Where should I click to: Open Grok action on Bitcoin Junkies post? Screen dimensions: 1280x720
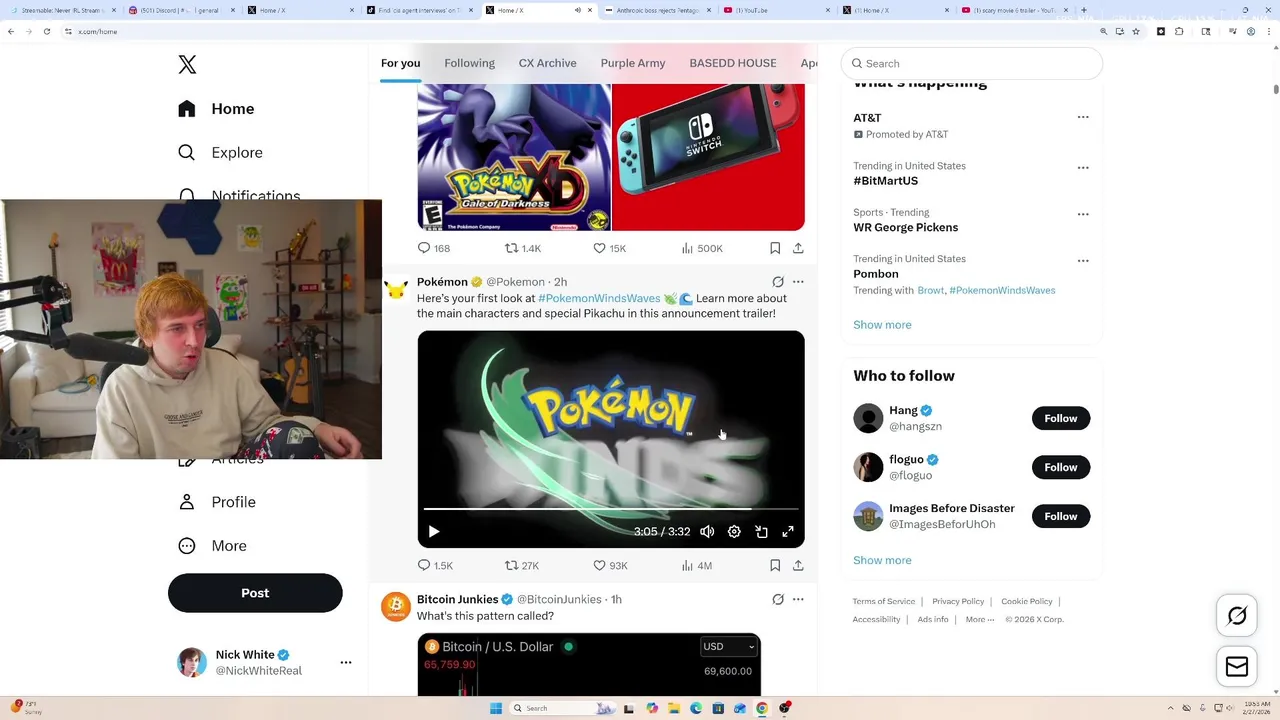click(778, 599)
